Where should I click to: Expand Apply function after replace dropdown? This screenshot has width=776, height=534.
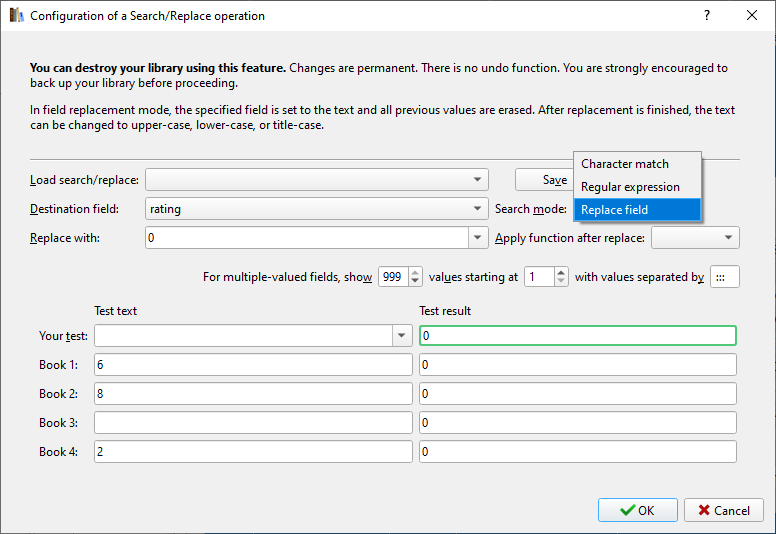pos(729,238)
